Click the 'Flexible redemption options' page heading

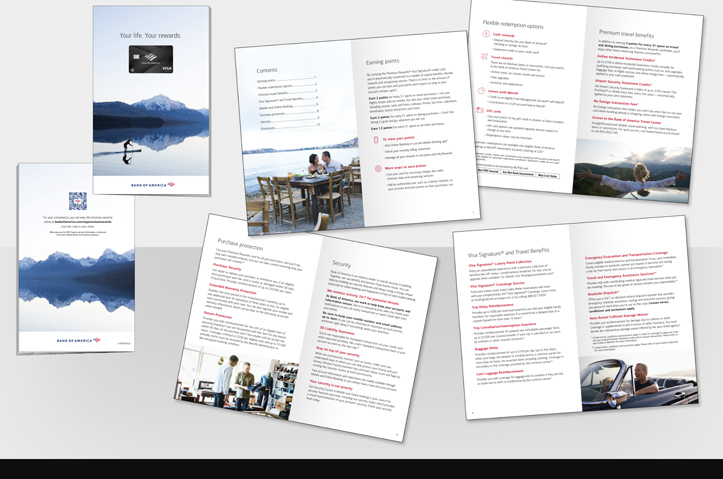[x=513, y=24]
